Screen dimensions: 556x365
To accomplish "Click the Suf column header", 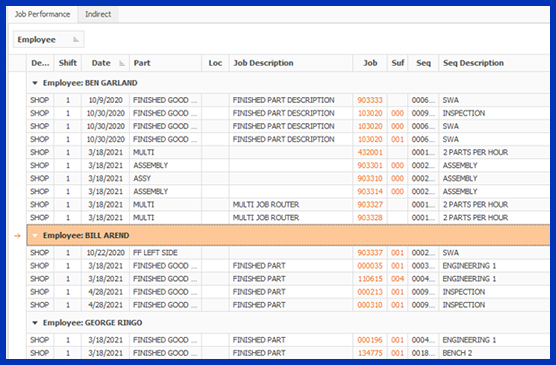I will click(397, 63).
